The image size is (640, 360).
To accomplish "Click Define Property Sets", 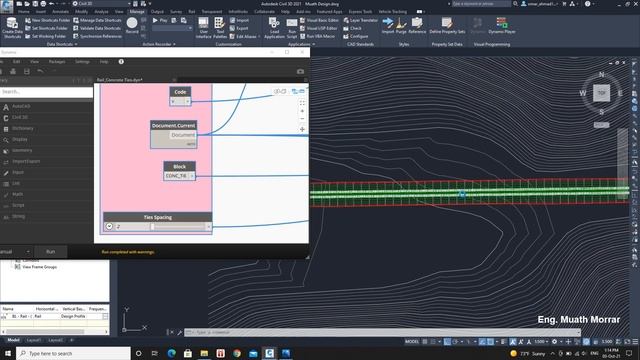I will pos(447,26).
